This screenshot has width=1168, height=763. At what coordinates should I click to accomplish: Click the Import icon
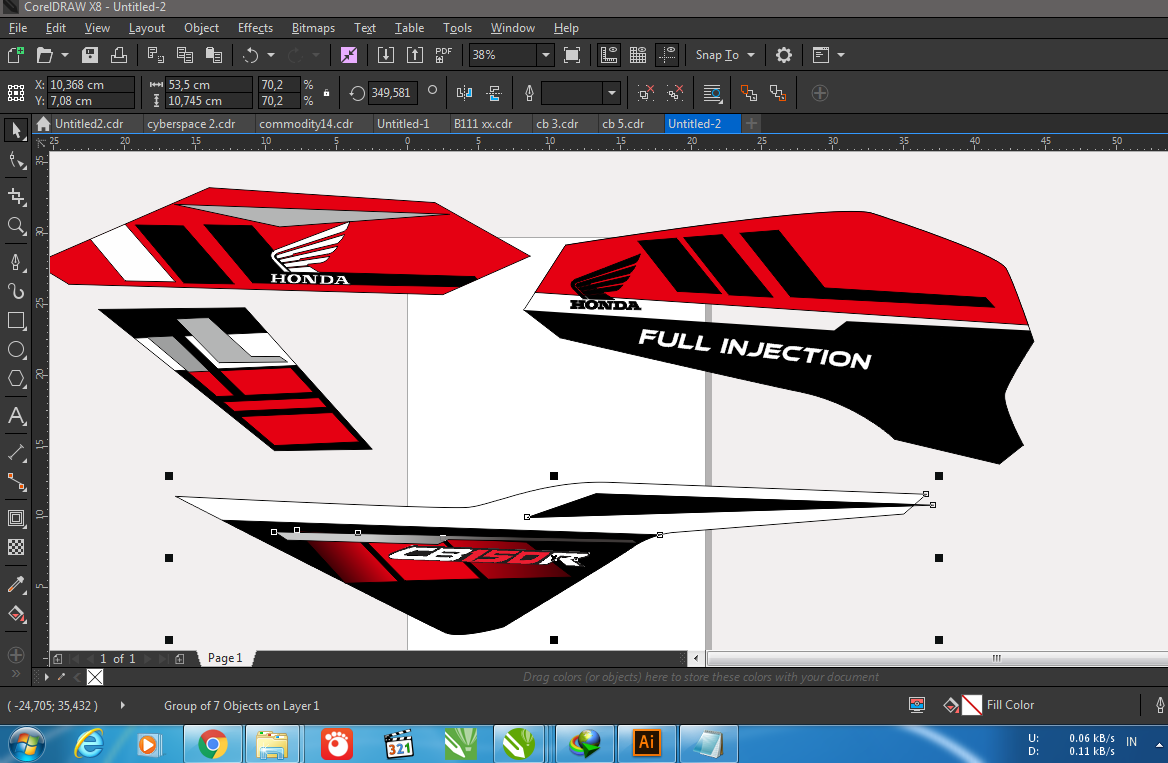click(x=386, y=55)
